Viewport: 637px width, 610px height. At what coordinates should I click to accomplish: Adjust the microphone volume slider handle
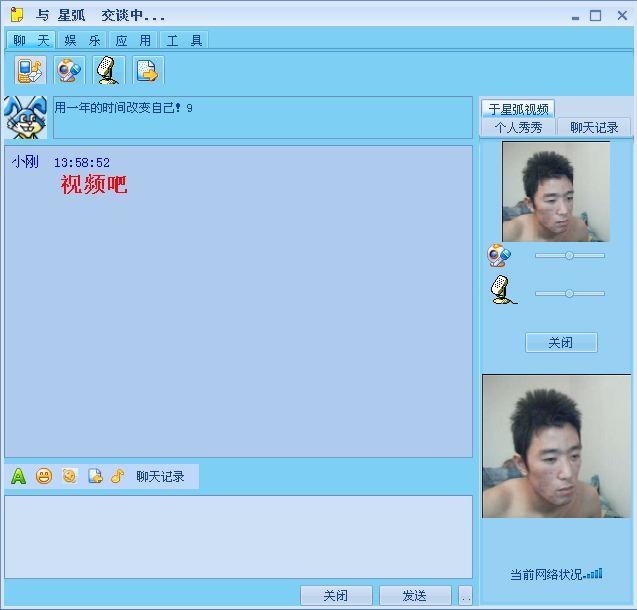[569, 293]
